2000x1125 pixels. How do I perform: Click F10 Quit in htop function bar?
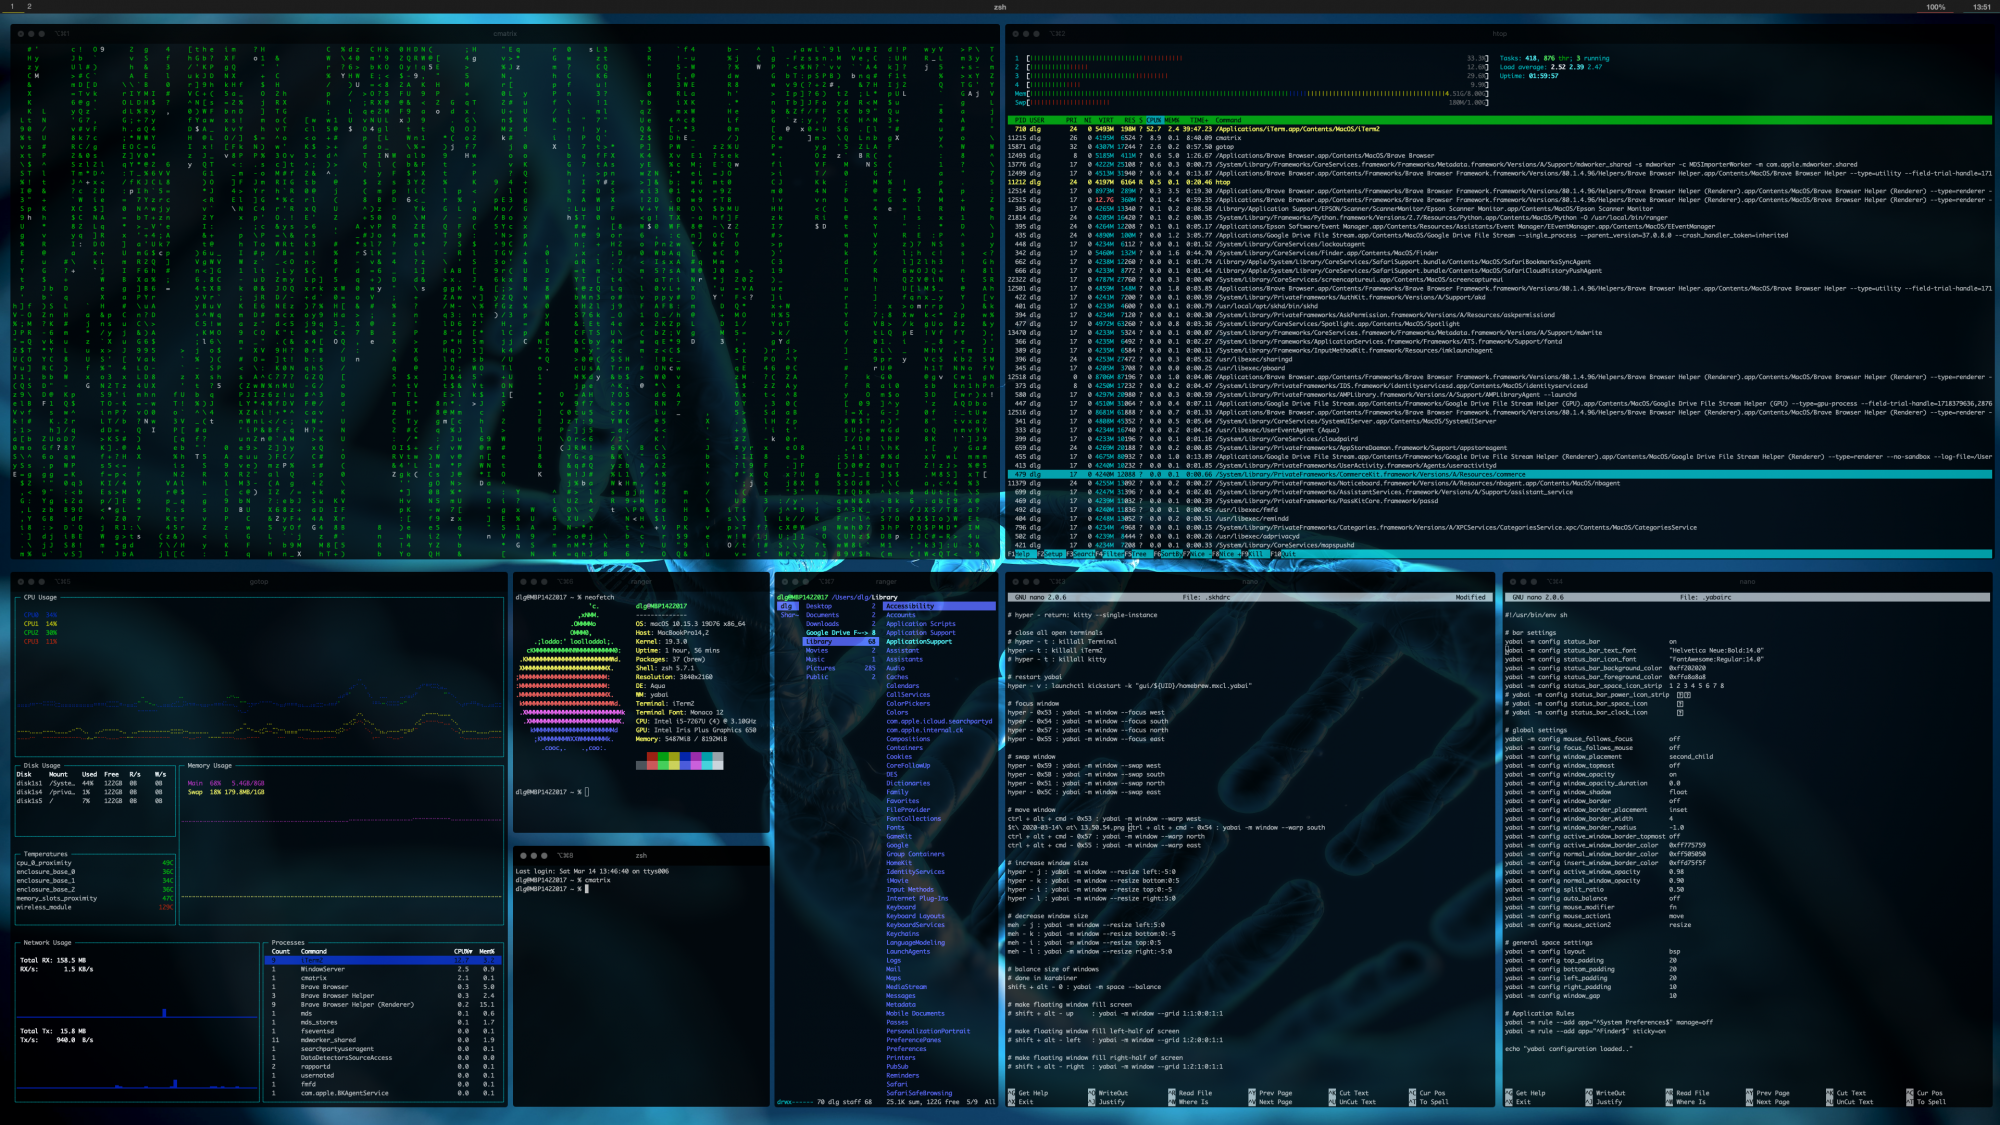[x=1286, y=554]
